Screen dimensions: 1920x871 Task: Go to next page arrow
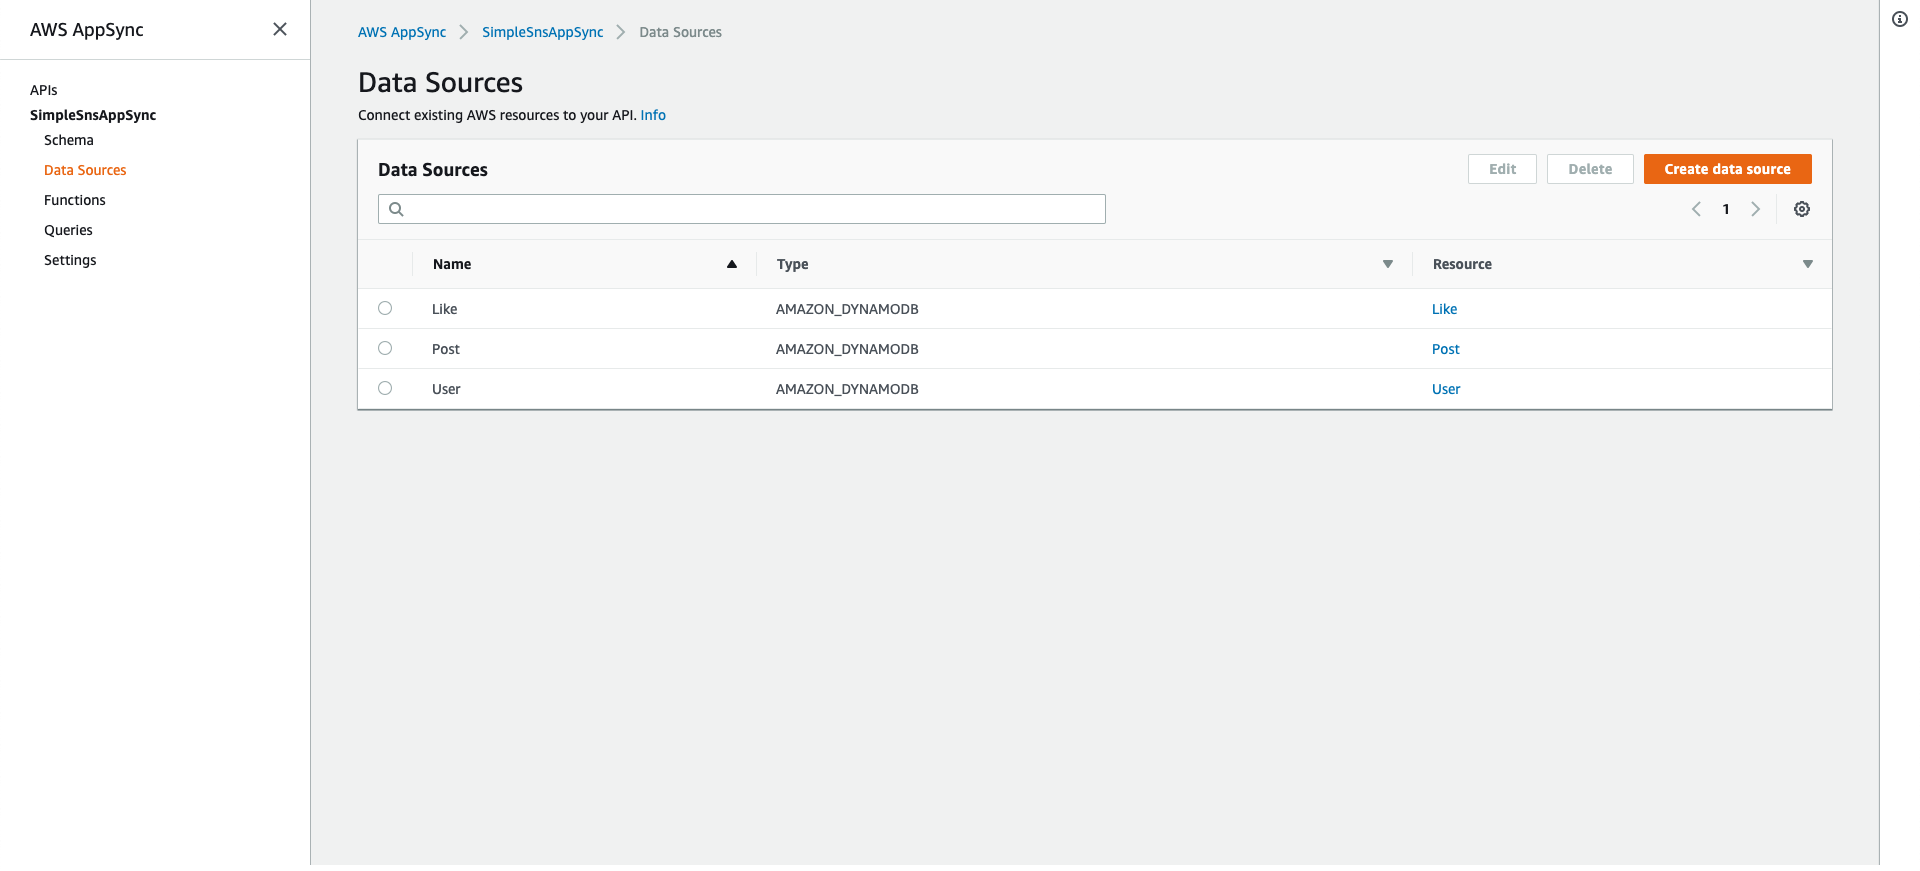pos(1755,209)
